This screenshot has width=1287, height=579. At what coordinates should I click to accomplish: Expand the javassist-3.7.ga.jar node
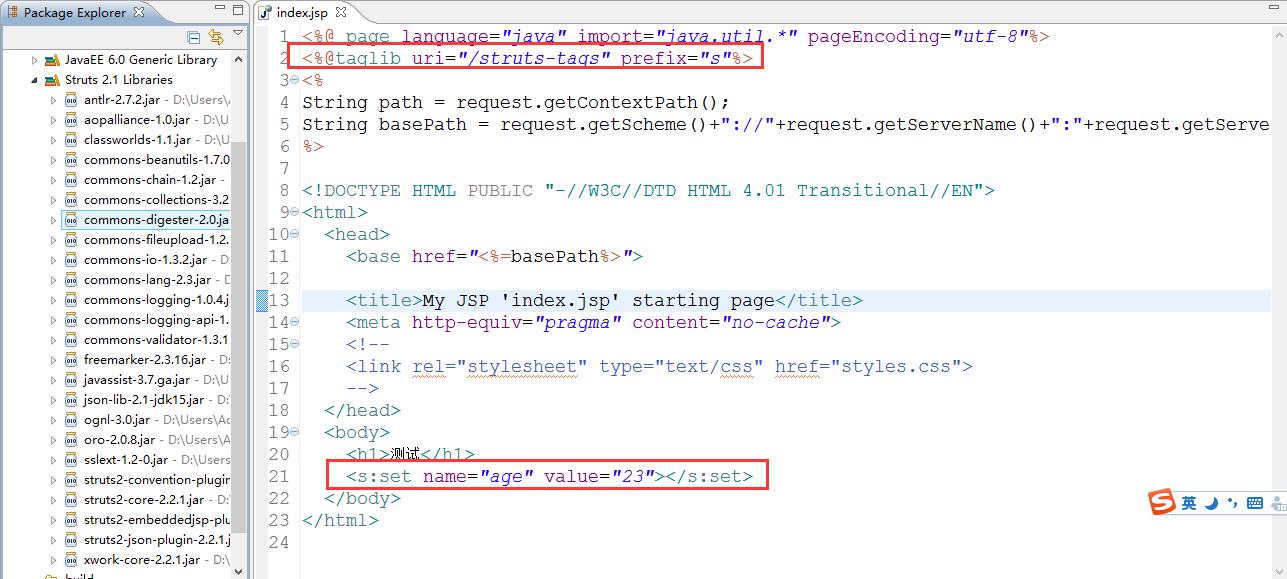pos(54,380)
